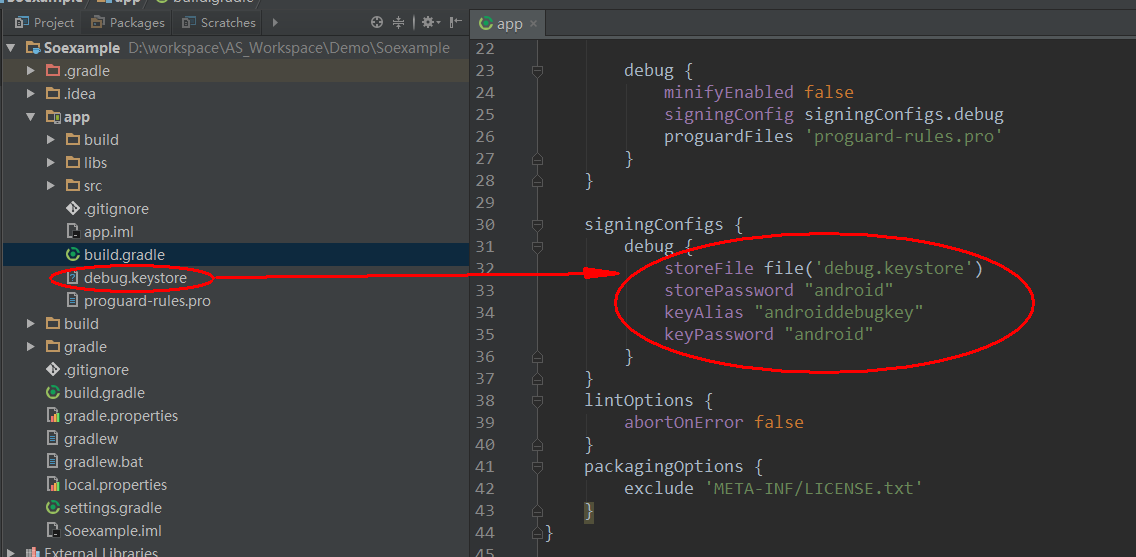Collapse the app module folder
The width and height of the screenshot is (1136, 557).
click(x=31, y=117)
